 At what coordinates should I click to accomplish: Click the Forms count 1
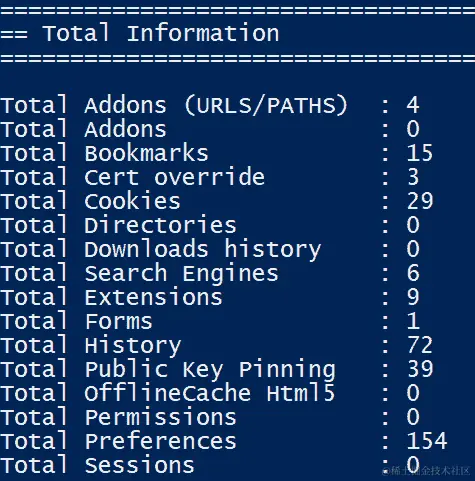click(413, 321)
